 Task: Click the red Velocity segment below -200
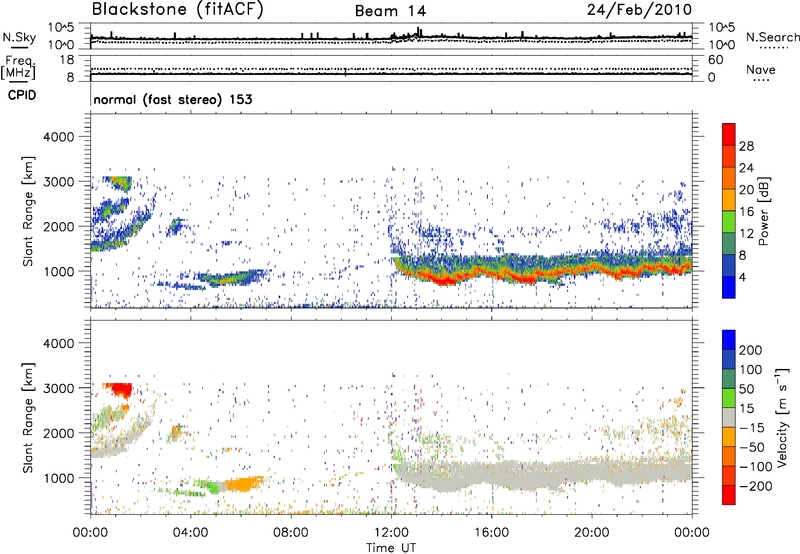tap(729, 495)
